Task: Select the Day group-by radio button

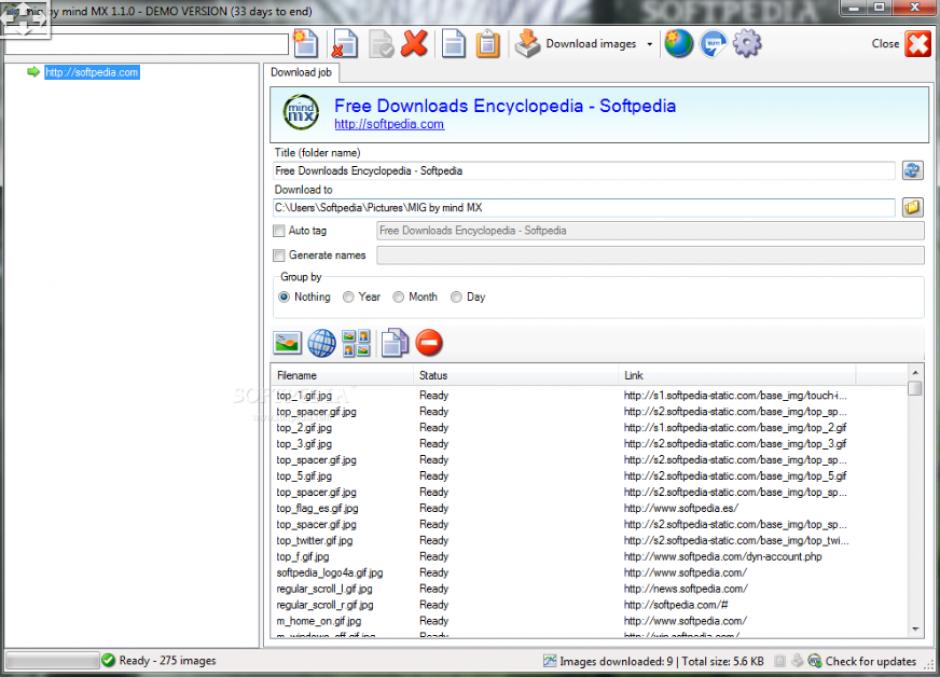Action: (x=456, y=297)
